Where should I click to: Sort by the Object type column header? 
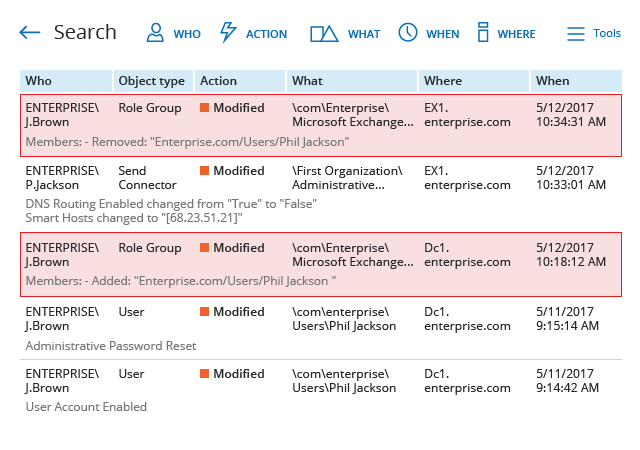pyautogui.click(x=154, y=81)
